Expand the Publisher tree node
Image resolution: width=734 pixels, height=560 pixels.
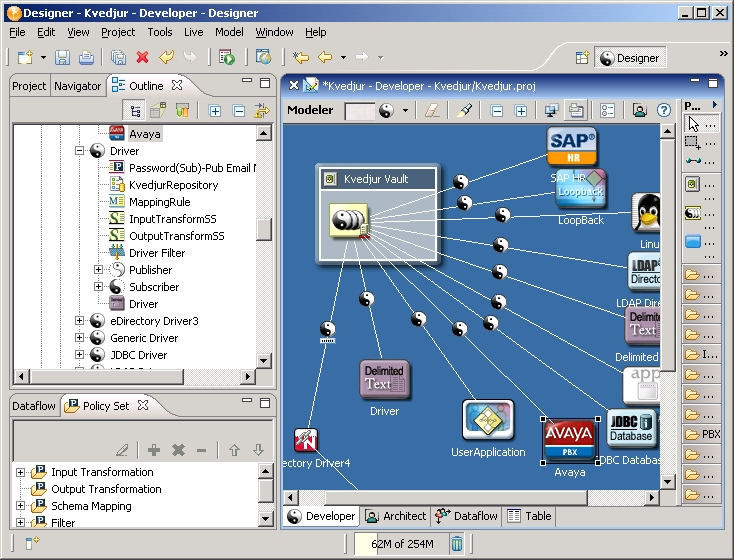(98, 270)
